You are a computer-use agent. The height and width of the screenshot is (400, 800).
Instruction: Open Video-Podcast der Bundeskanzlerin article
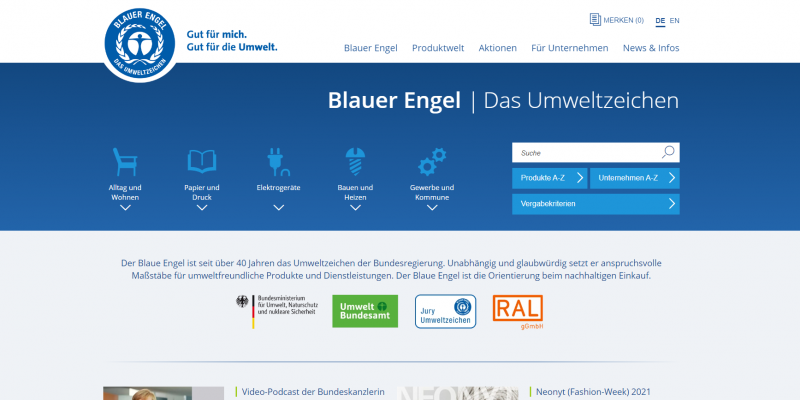313,392
